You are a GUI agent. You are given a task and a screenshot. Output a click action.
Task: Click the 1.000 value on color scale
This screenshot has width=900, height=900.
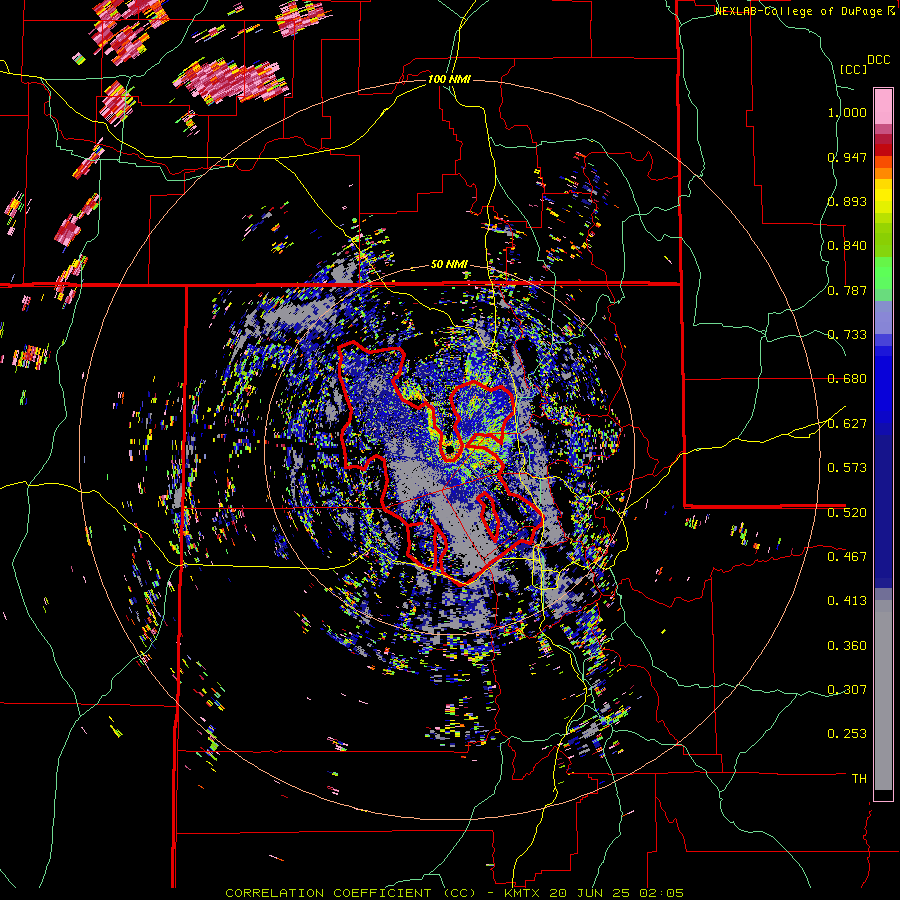(x=847, y=112)
